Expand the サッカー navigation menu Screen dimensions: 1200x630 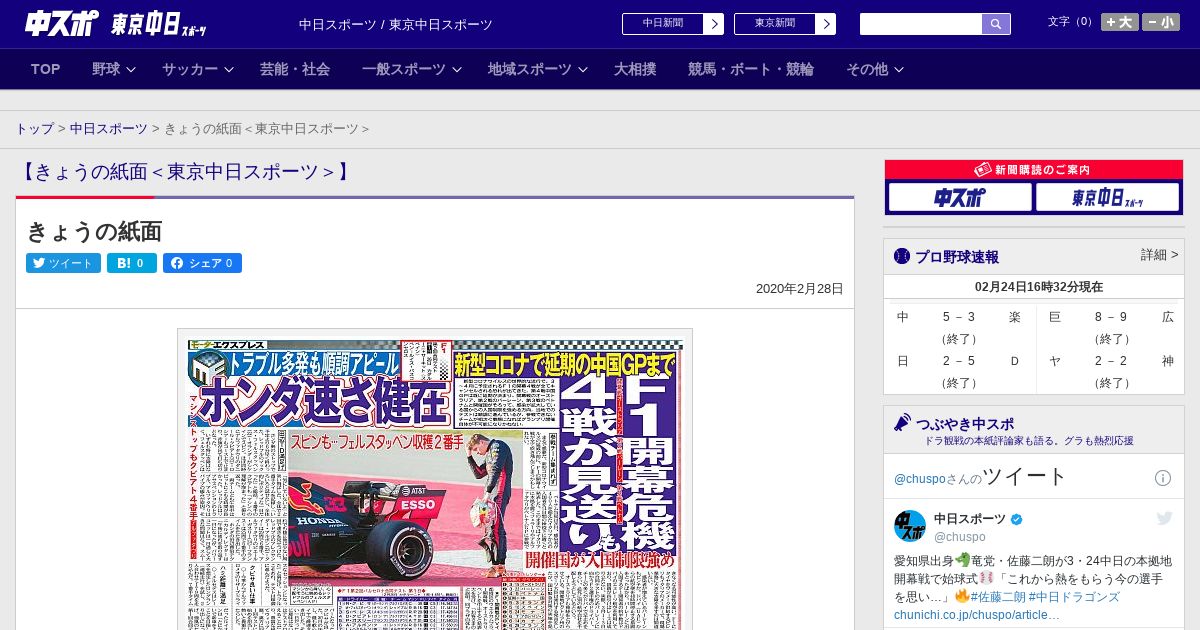click(x=198, y=69)
